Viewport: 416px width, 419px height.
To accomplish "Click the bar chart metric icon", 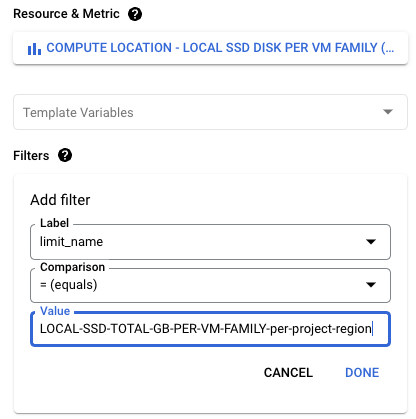I will 34,49.
